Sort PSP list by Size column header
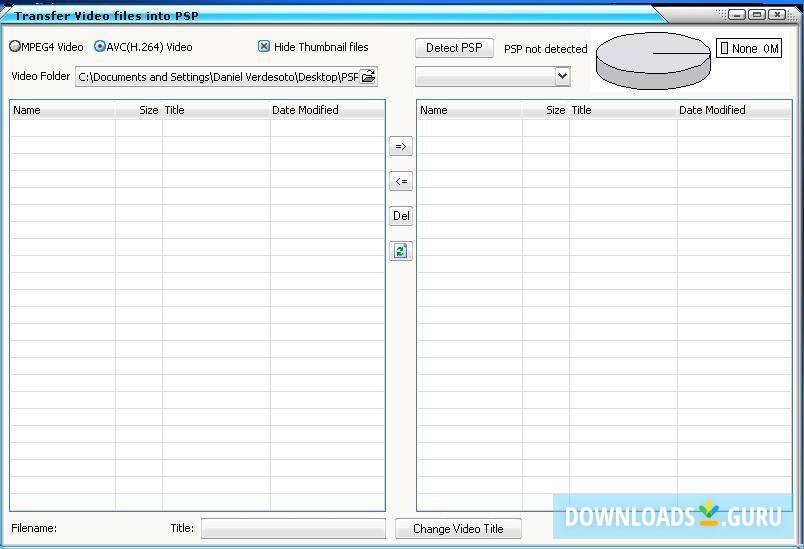 (x=546, y=110)
